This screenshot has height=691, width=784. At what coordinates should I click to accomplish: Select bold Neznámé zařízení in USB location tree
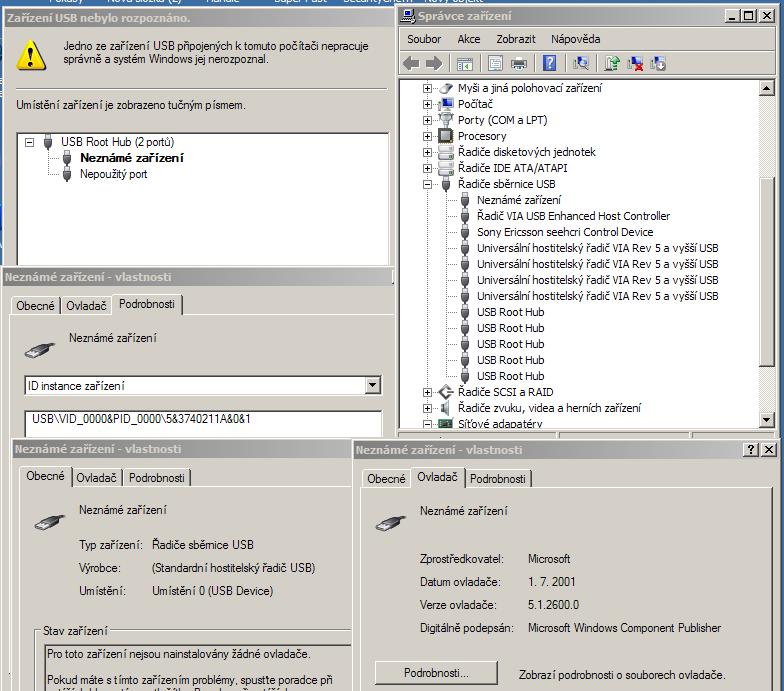[x=132, y=158]
